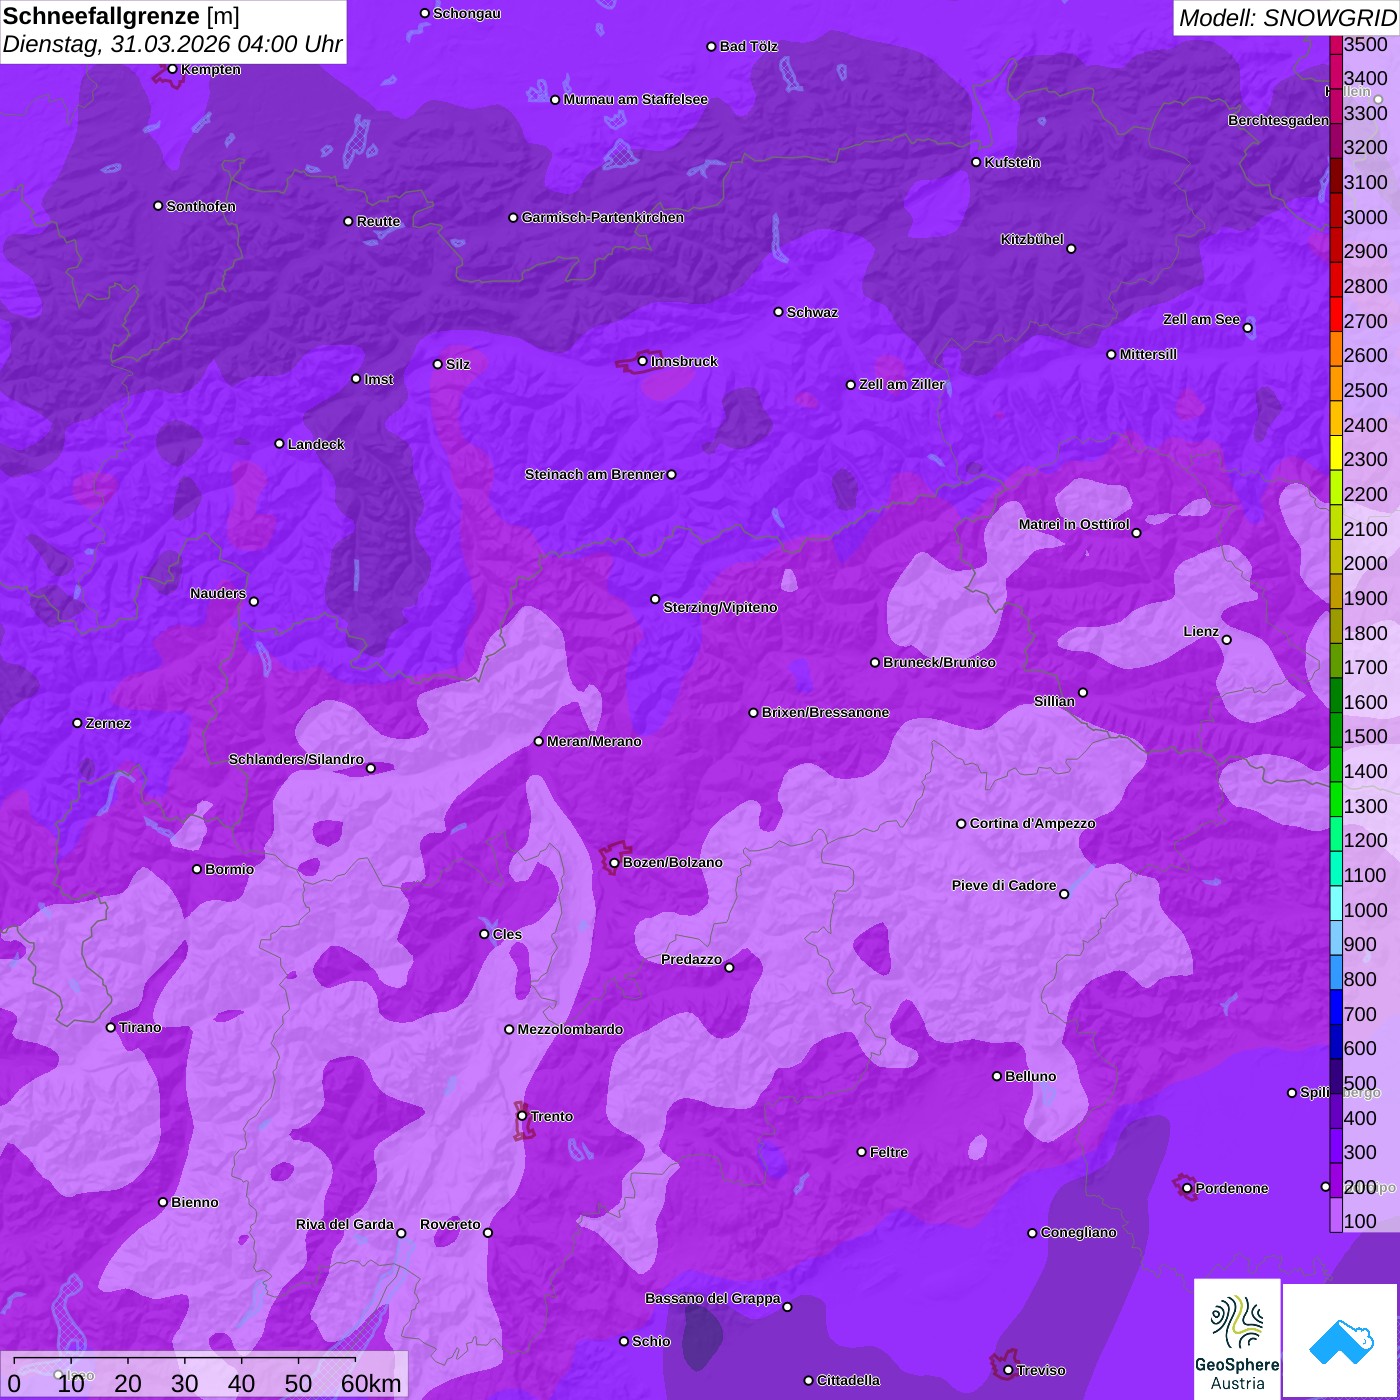
Task: Click the Steinach am Brenner label
Action: click(594, 474)
